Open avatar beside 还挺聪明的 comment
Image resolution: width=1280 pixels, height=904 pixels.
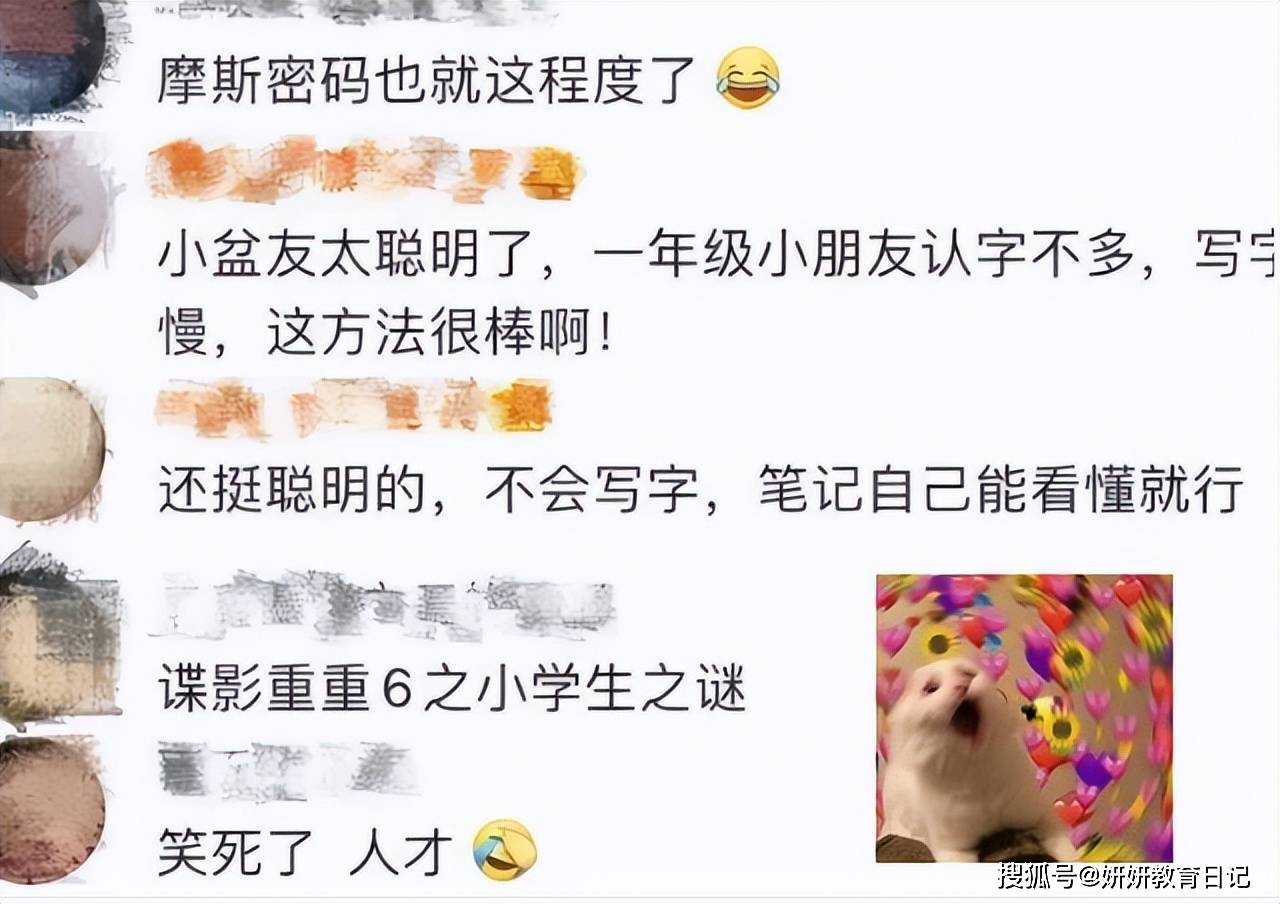click(52, 450)
